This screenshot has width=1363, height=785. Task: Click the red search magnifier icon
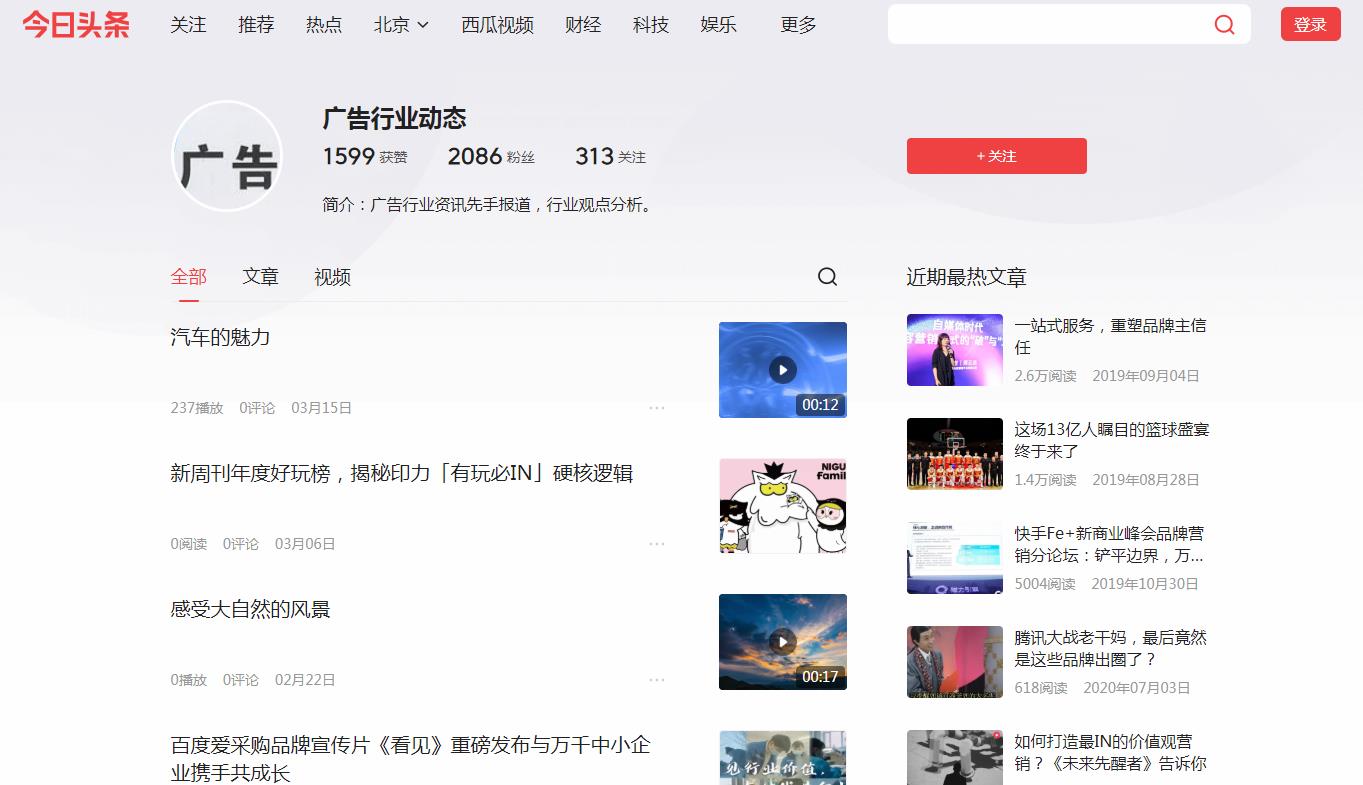click(x=1224, y=24)
